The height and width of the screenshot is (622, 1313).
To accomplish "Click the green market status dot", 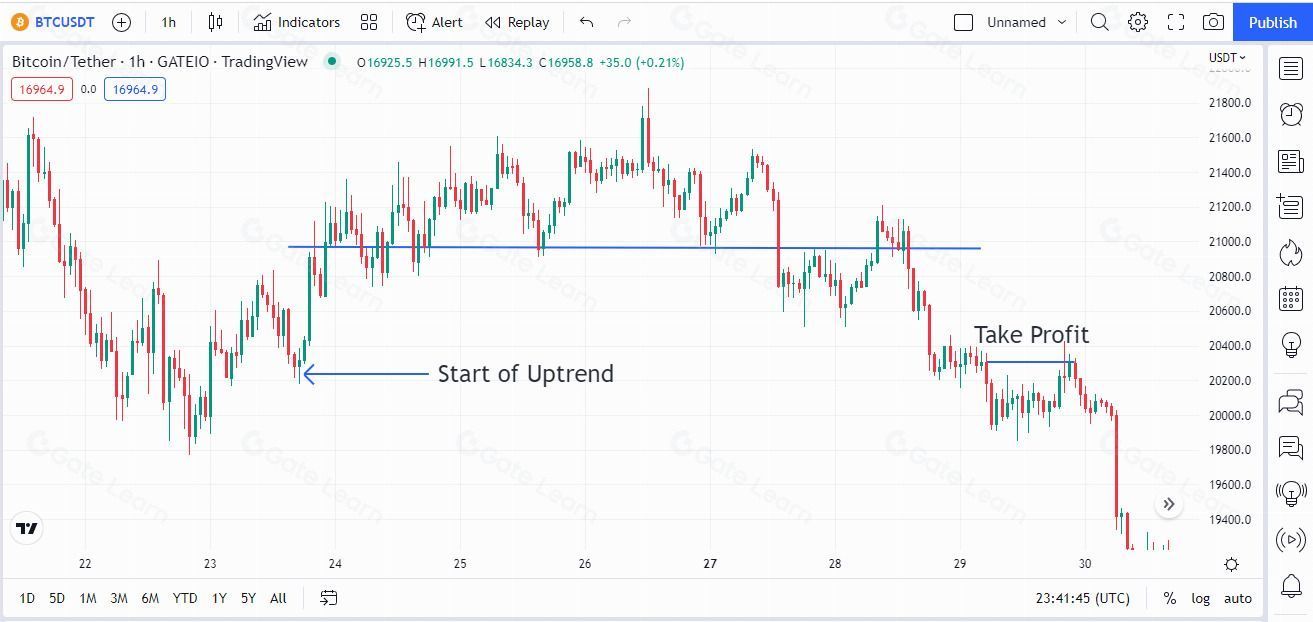I will [x=331, y=62].
